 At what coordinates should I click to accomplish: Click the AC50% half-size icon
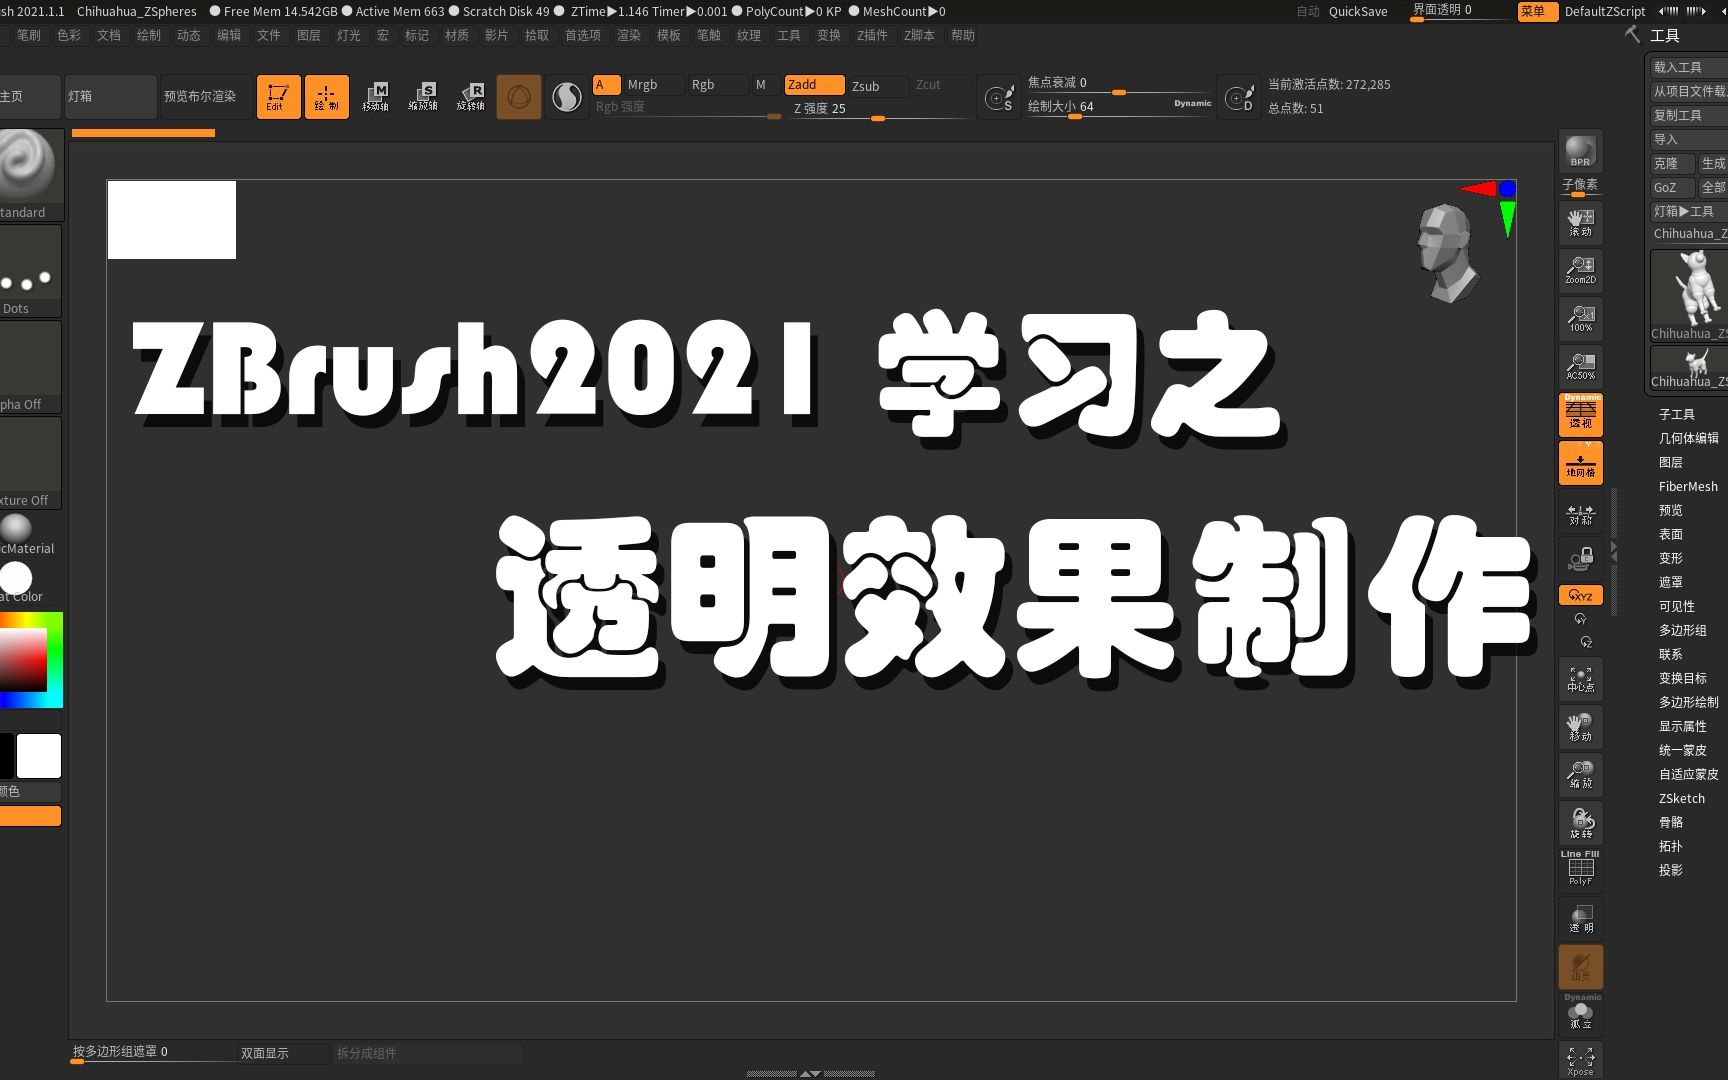click(x=1580, y=366)
